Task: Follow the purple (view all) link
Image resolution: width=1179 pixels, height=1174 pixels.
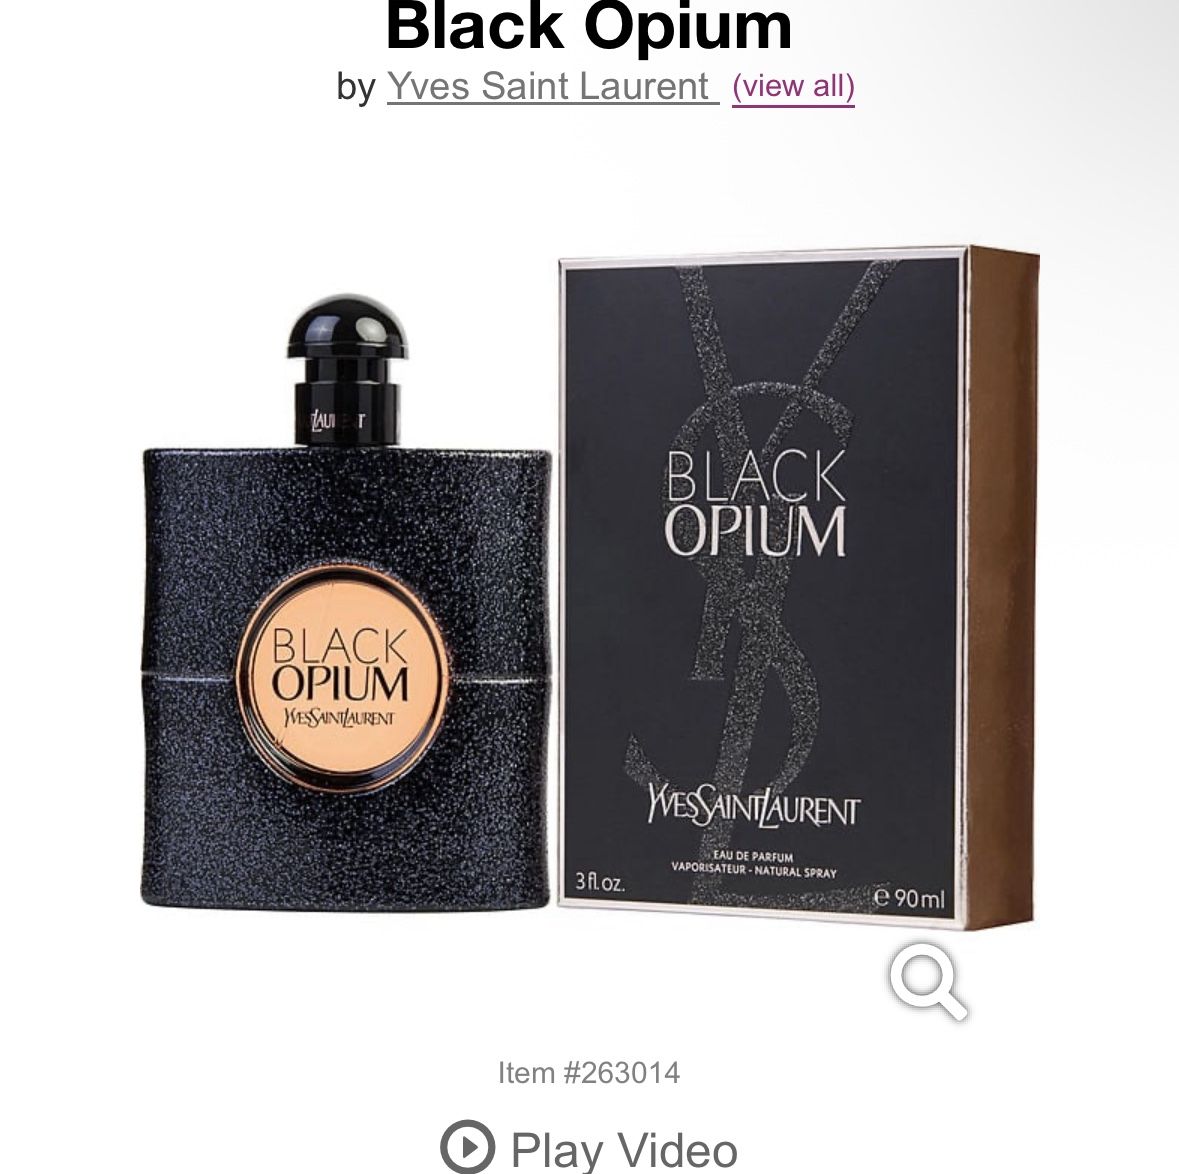Action: (x=793, y=86)
